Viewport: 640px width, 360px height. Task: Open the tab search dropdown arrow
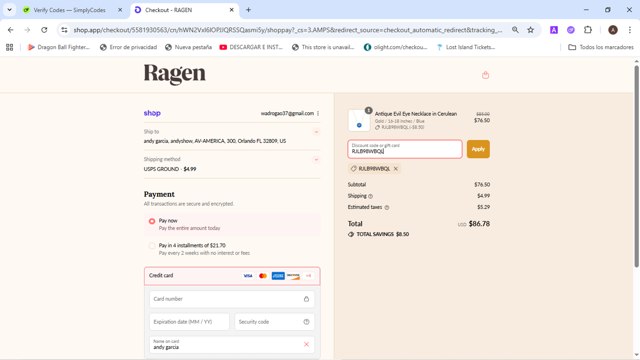point(9,10)
